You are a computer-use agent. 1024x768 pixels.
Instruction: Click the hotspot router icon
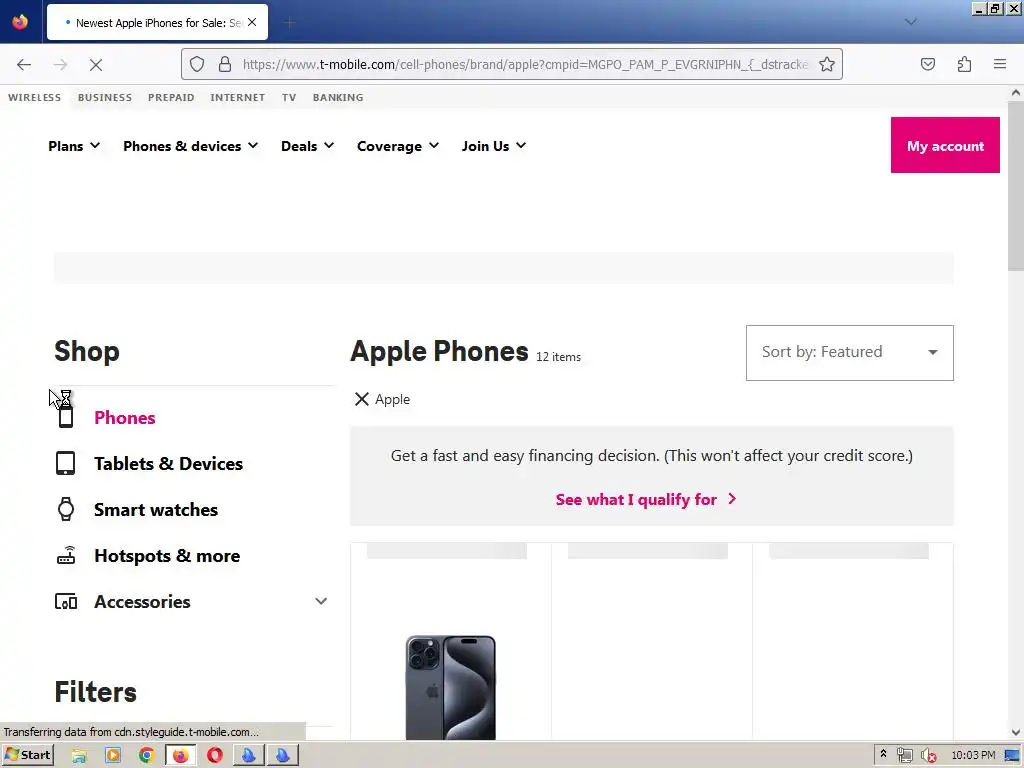click(x=66, y=555)
